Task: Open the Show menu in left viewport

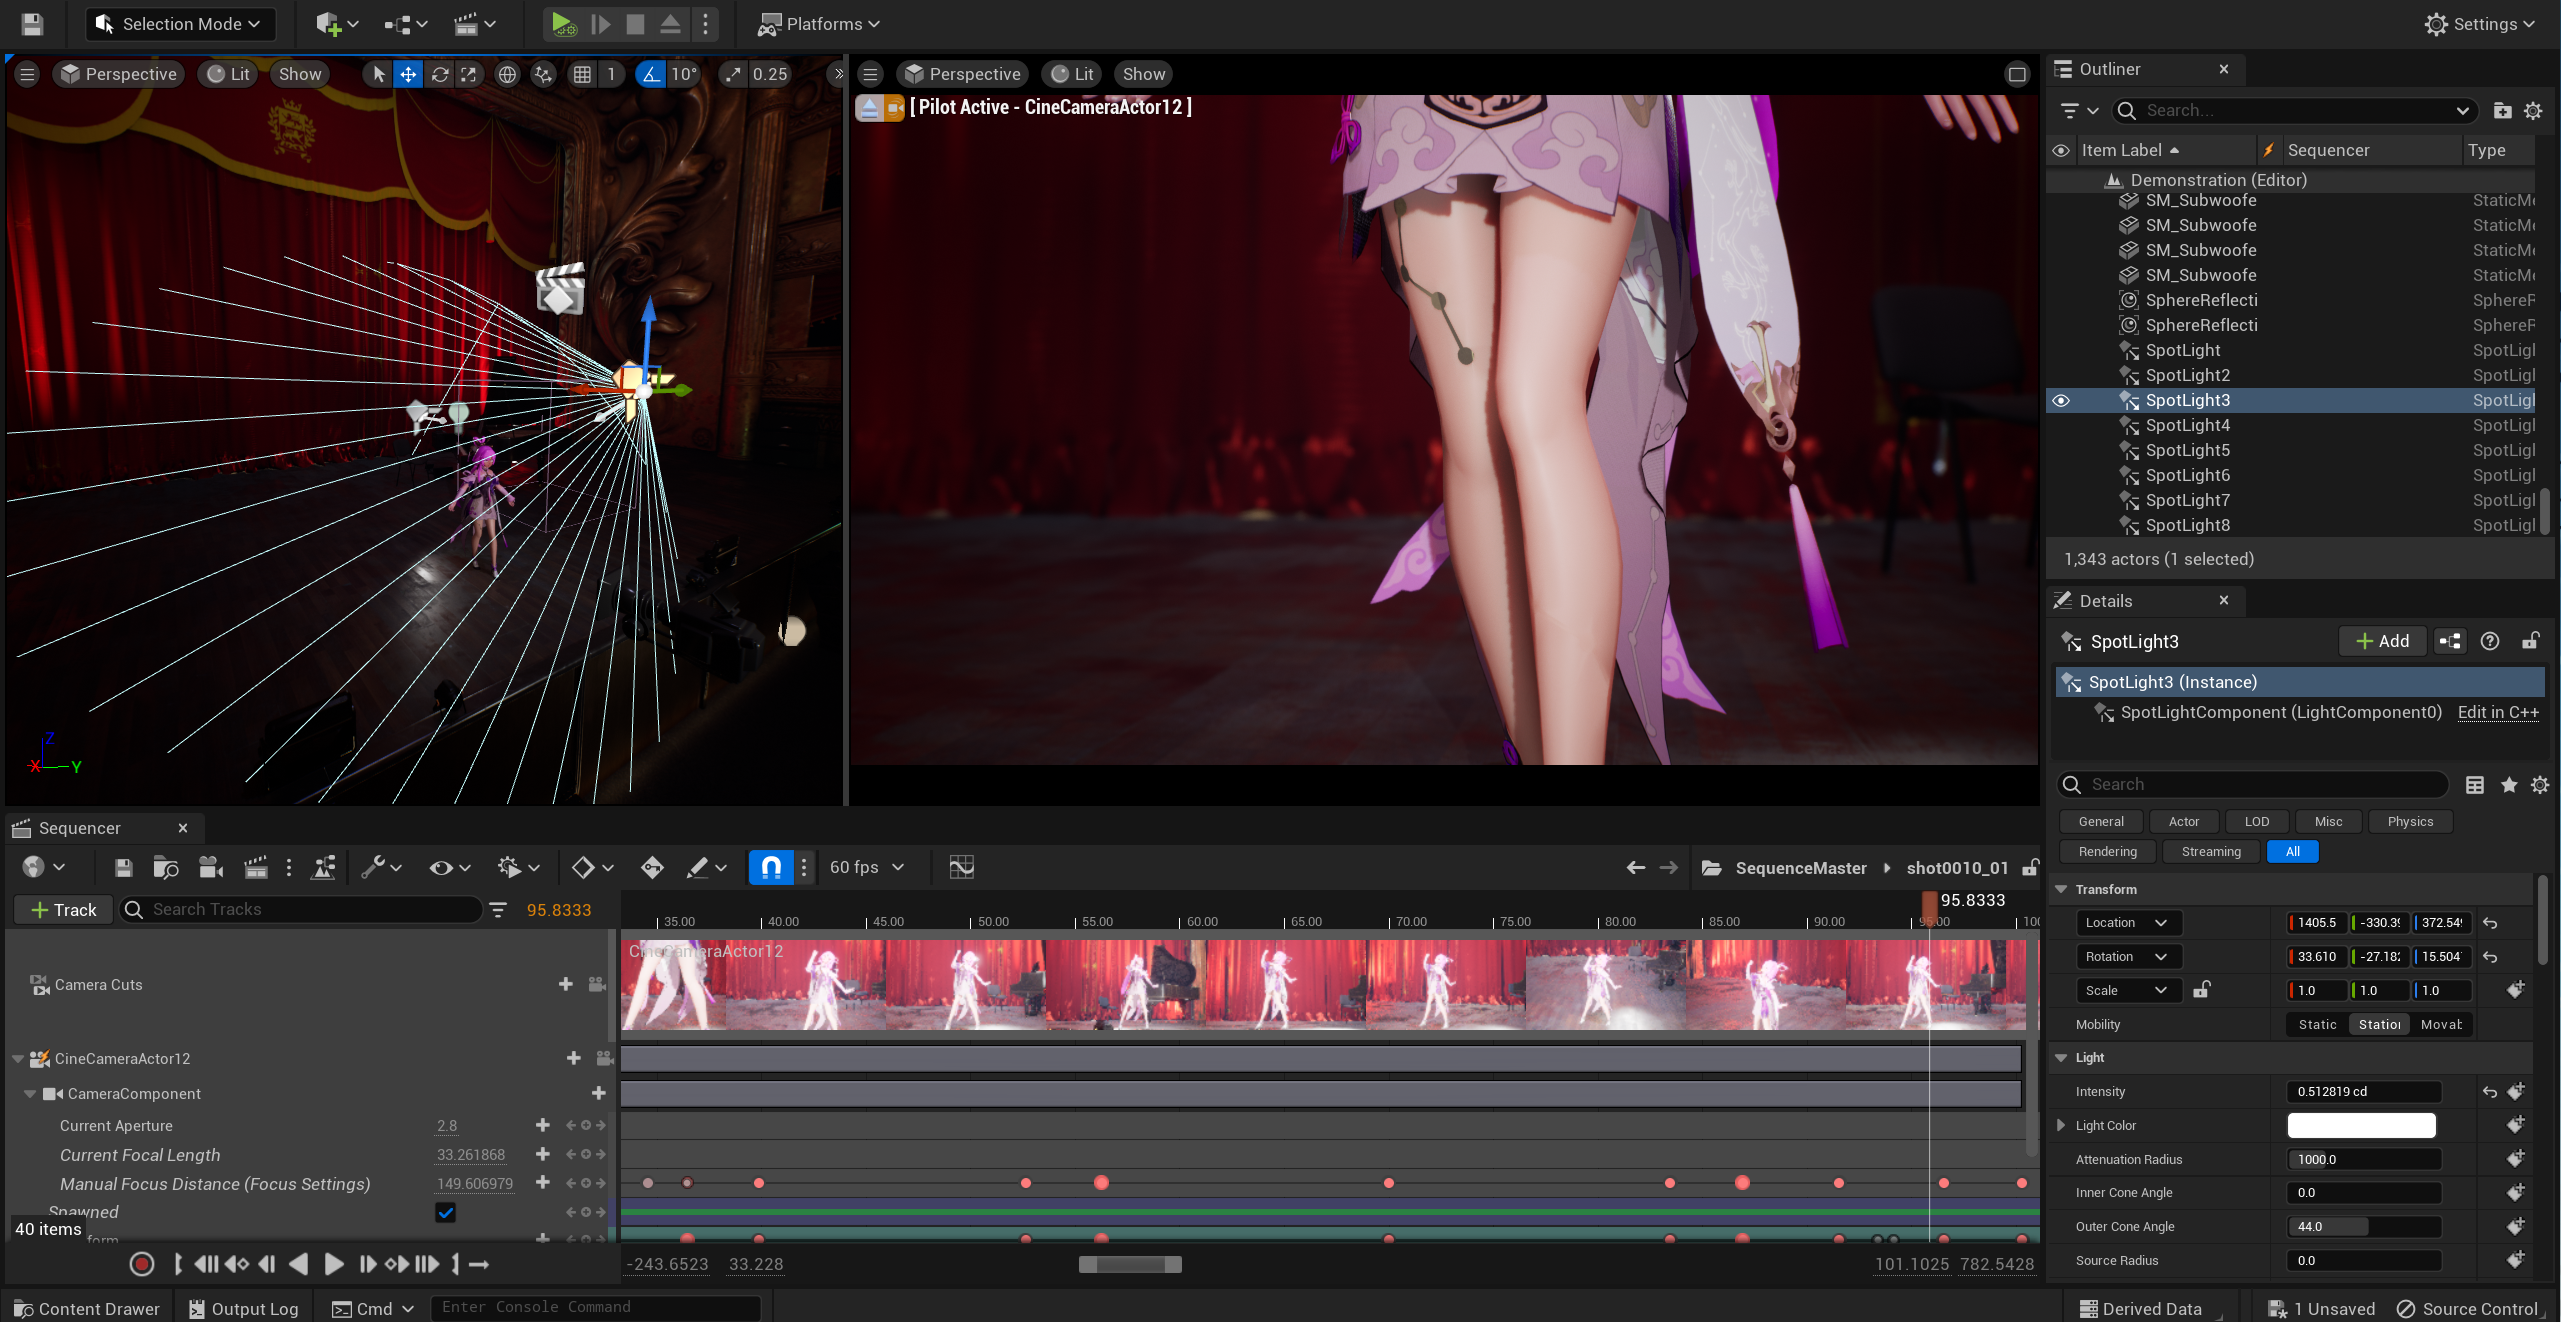Action: 299,74
